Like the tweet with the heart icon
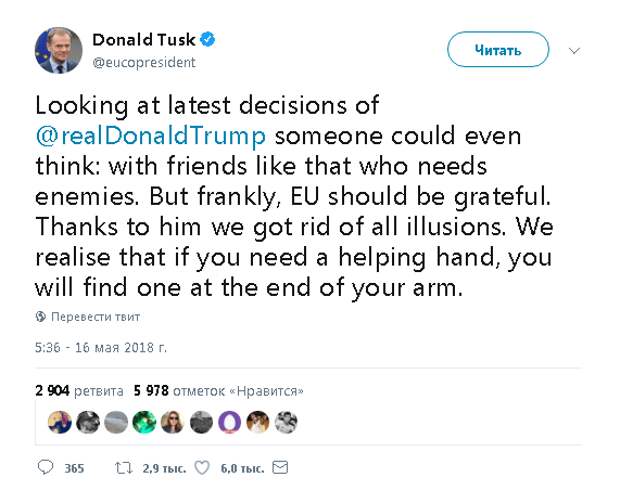 click(x=202, y=468)
